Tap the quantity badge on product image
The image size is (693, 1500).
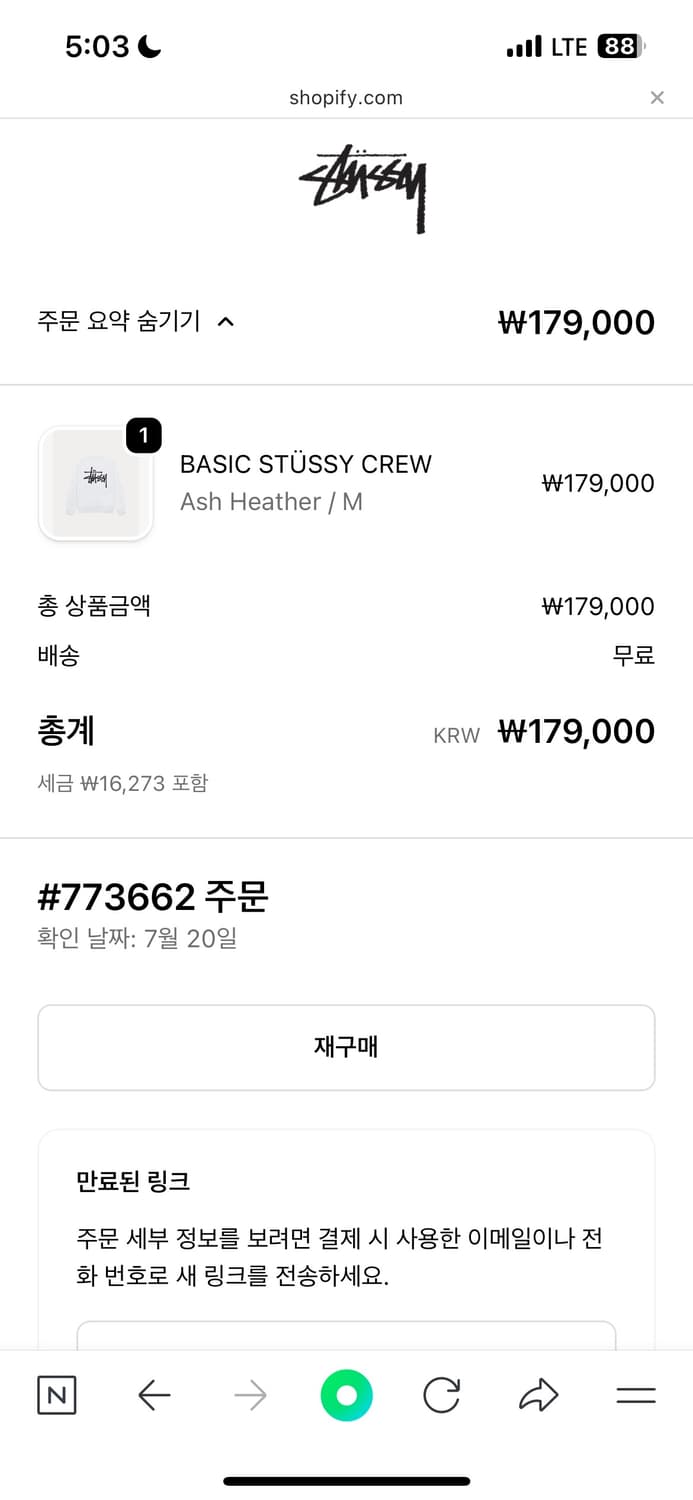144,436
